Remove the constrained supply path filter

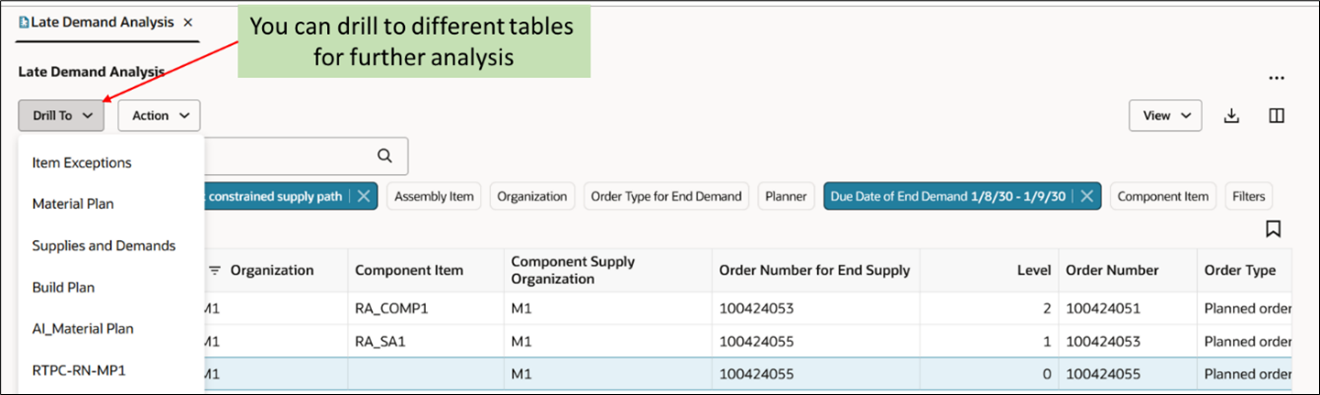363,197
